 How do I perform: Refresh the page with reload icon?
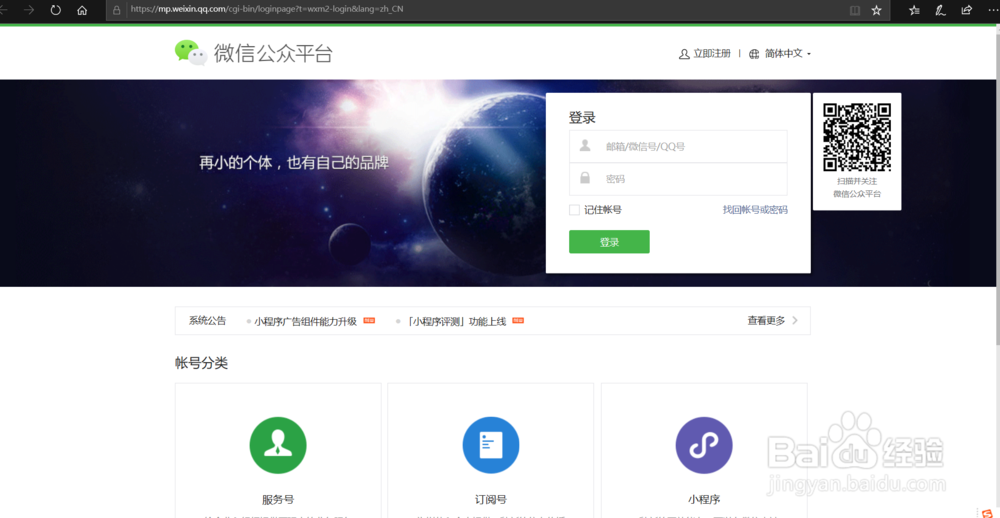pos(55,10)
